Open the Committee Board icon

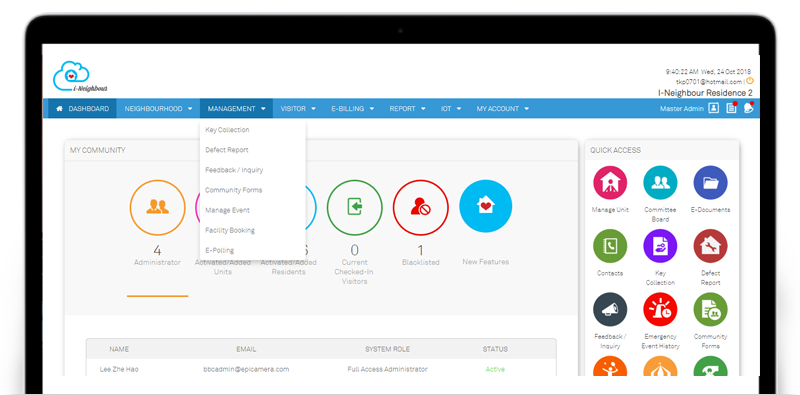coord(660,182)
